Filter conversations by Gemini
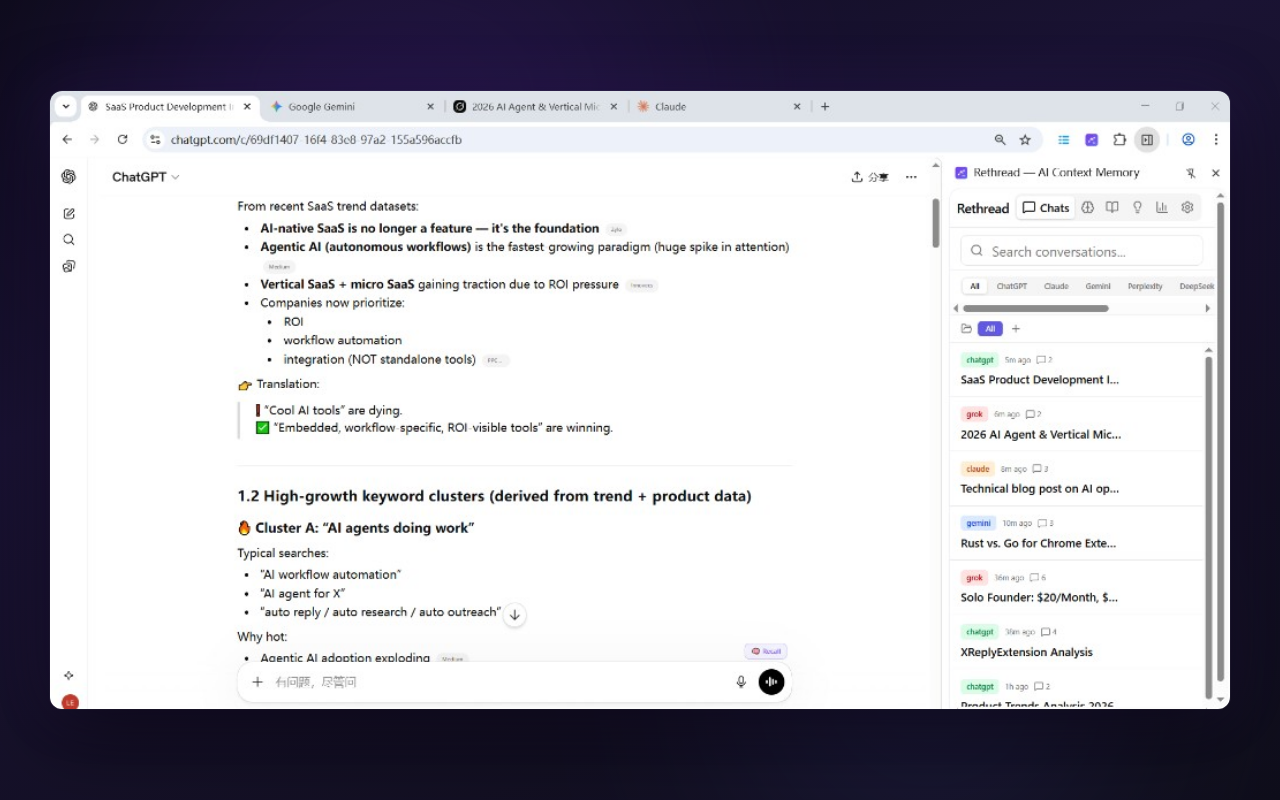 pos(1098,286)
